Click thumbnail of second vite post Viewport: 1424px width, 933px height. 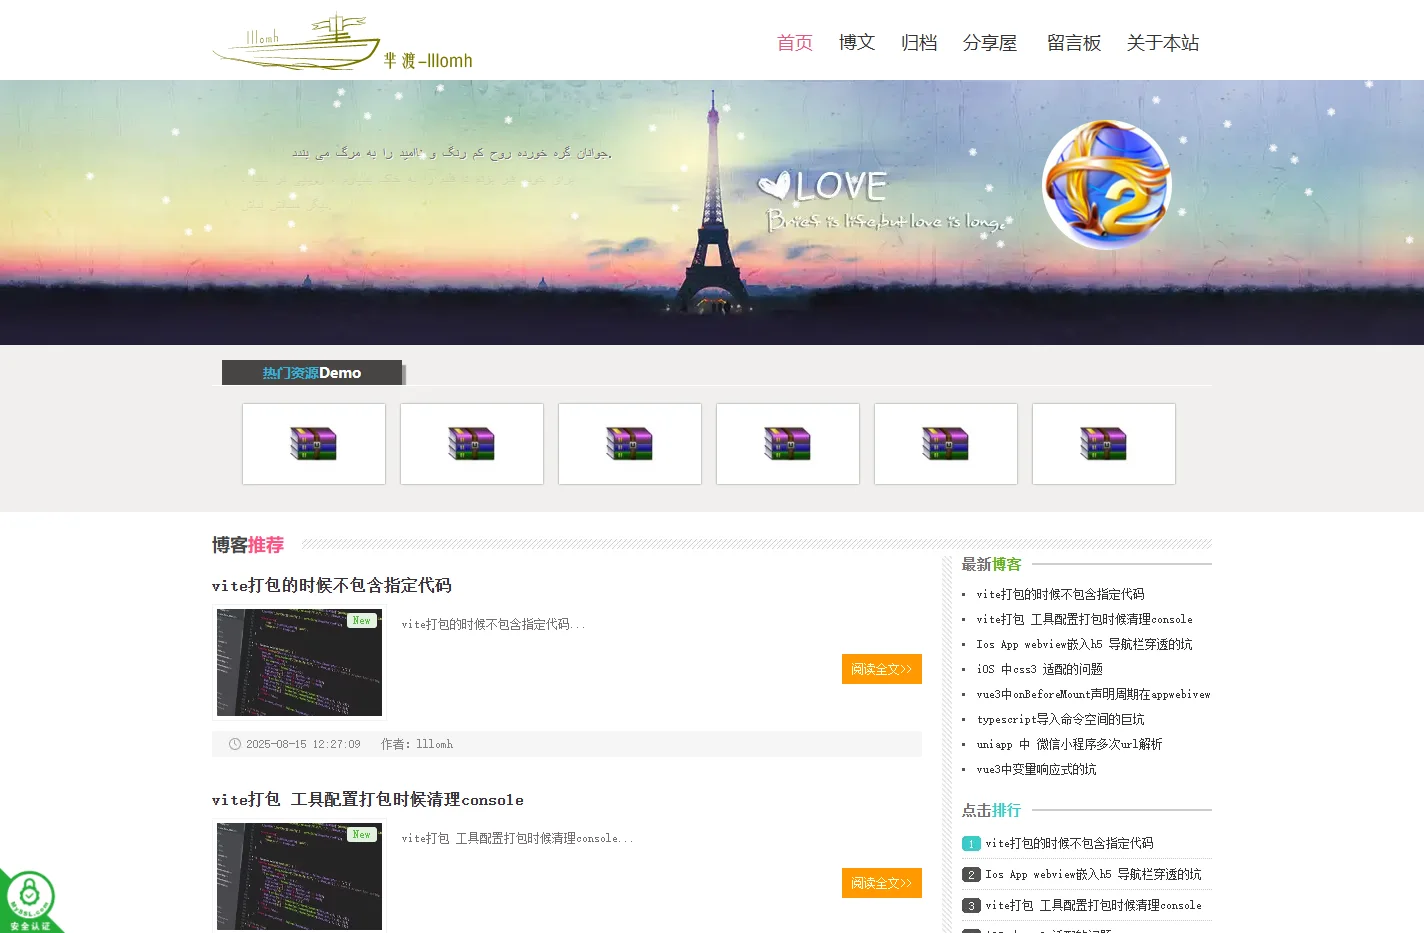(299, 876)
